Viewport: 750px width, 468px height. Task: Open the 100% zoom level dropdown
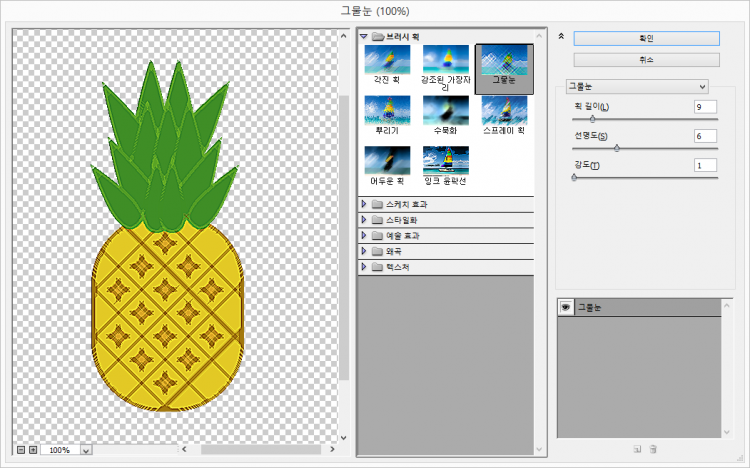tap(85, 450)
